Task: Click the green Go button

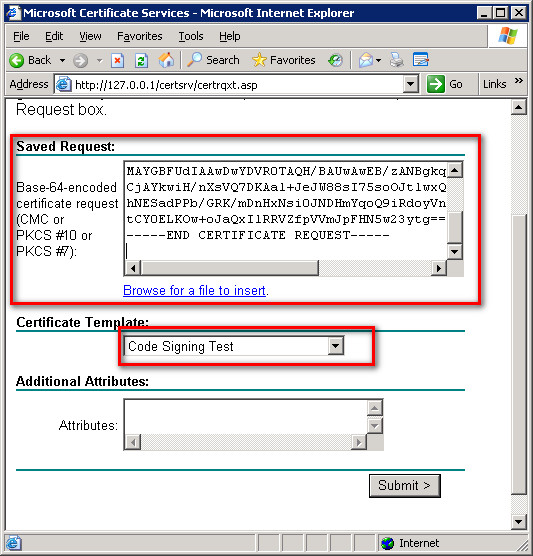Action: tap(445, 84)
